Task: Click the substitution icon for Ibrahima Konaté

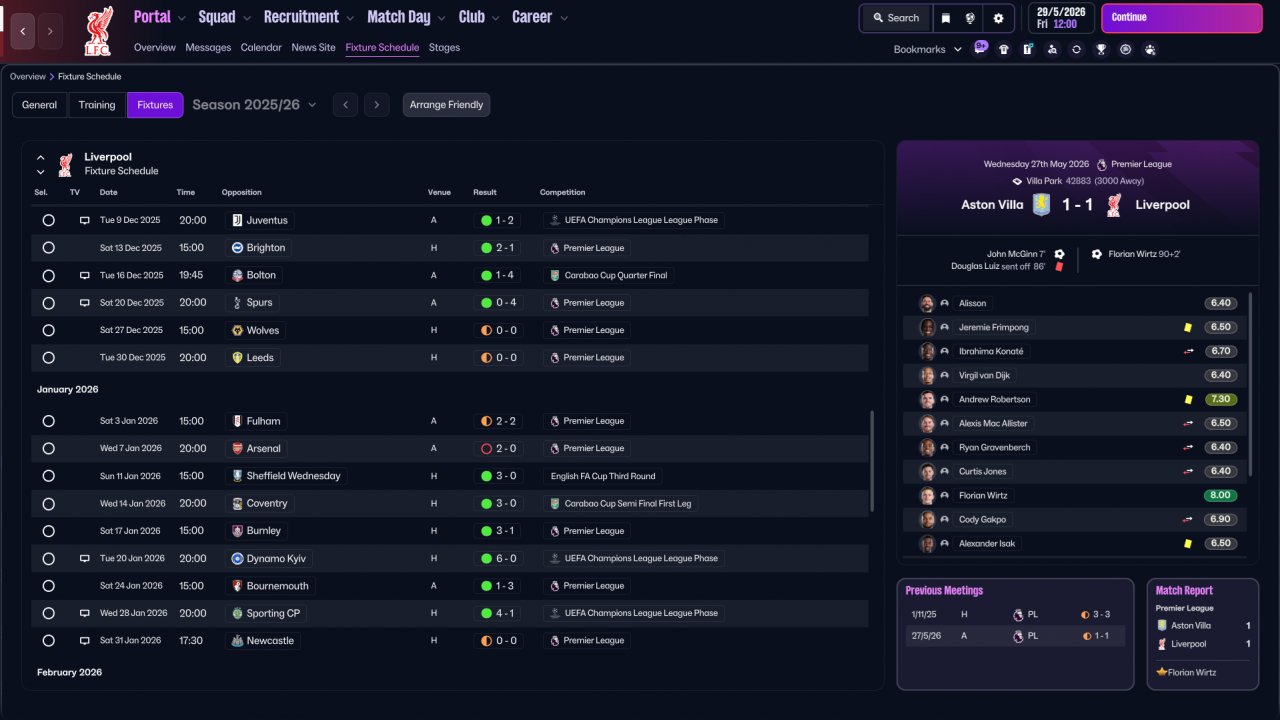Action: (1189, 351)
